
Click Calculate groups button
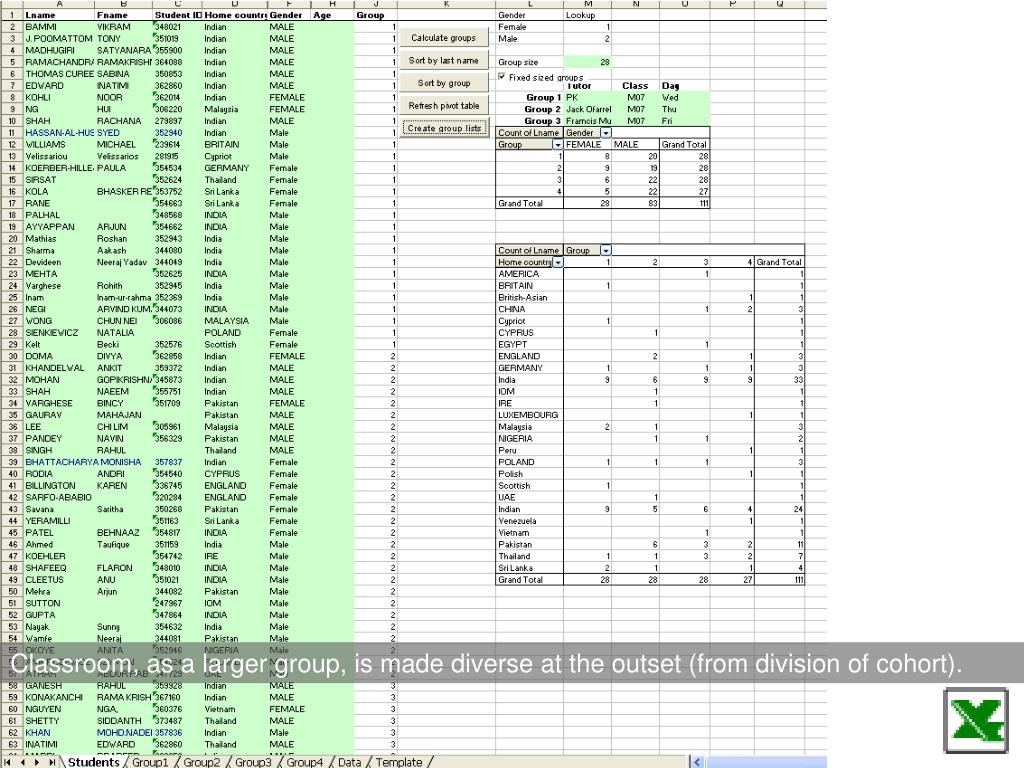coord(443,38)
